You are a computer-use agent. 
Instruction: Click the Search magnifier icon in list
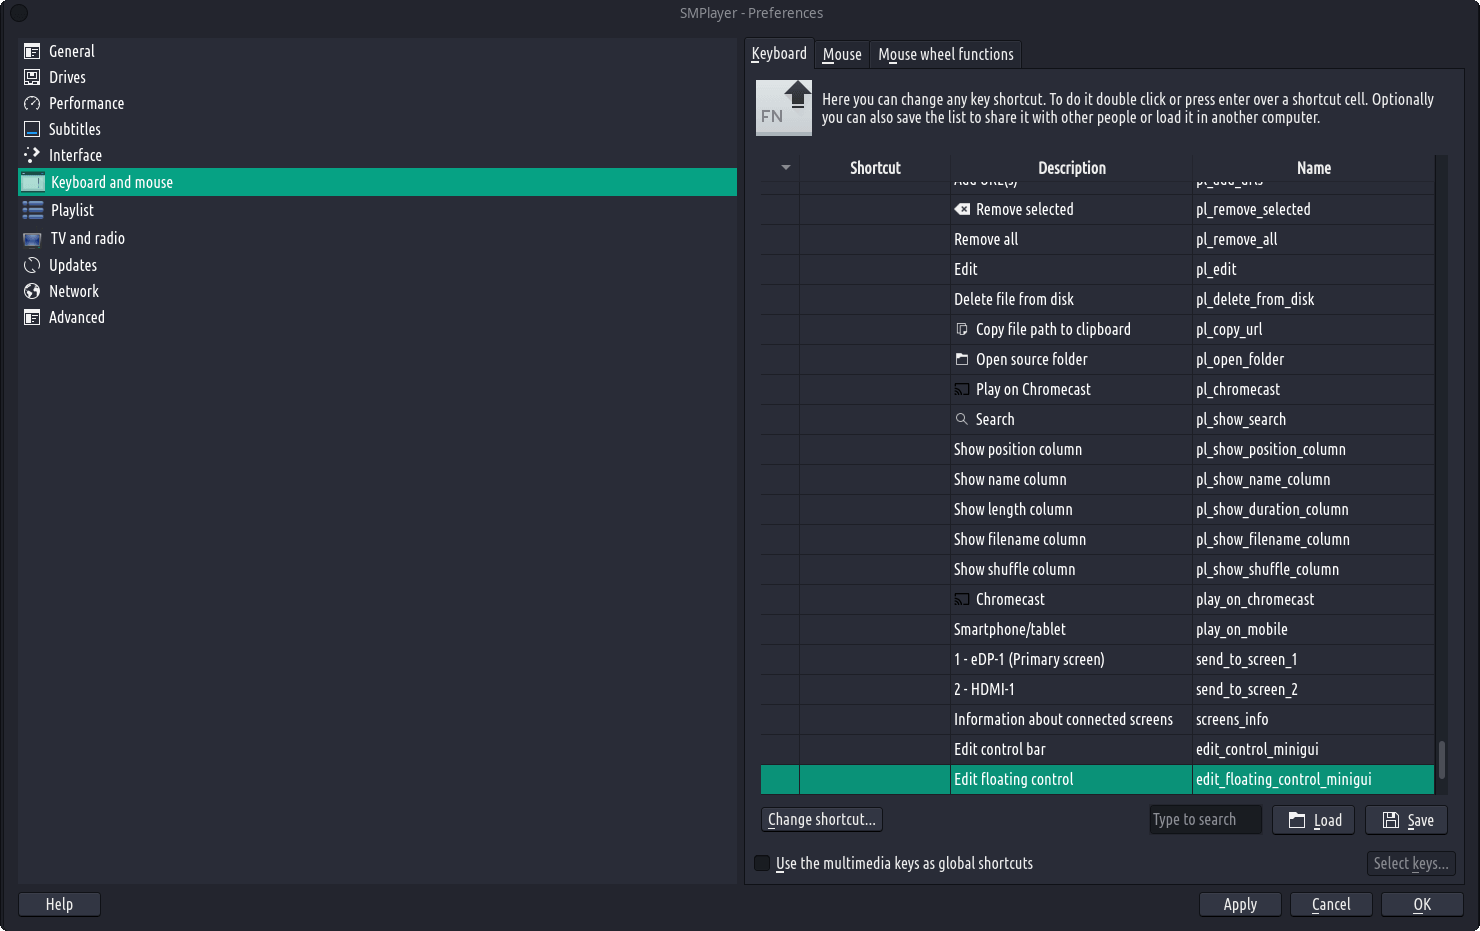pyautogui.click(x=962, y=419)
